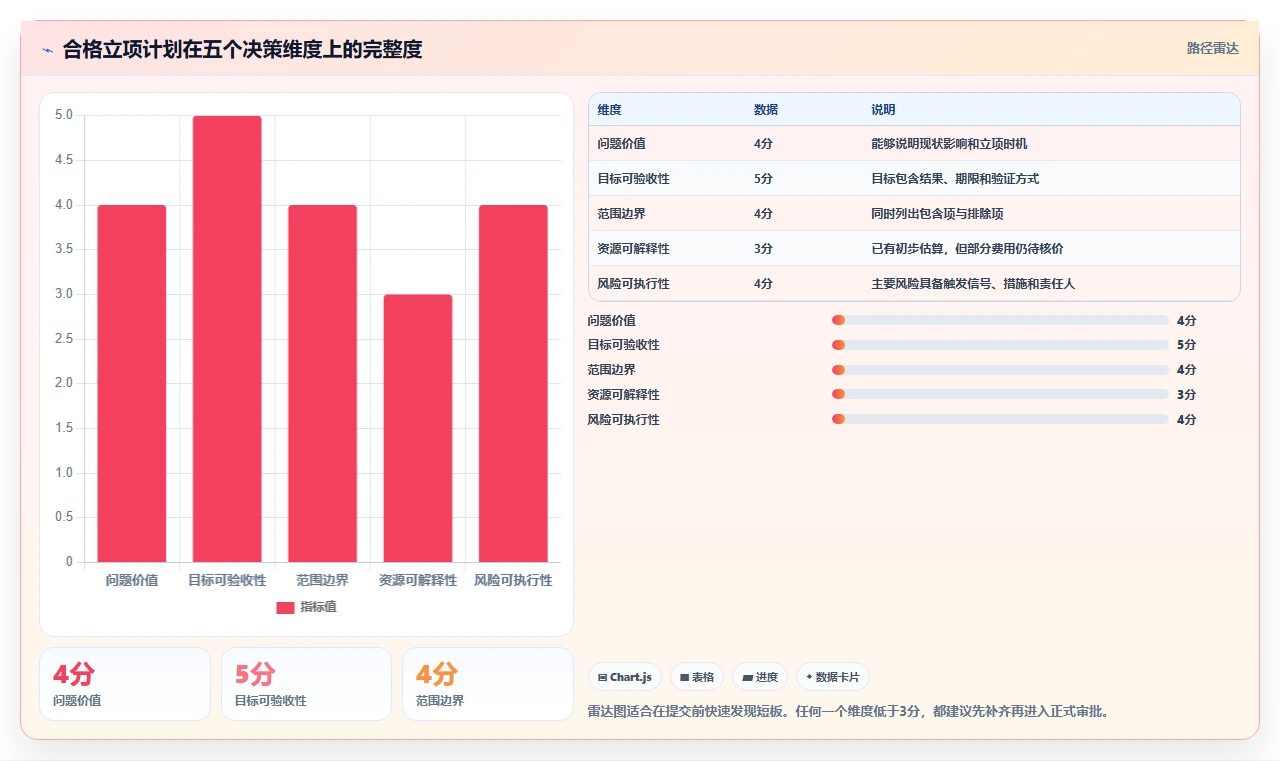Click 3分 in the table's 资源可解释性 row

click(763, 249)
